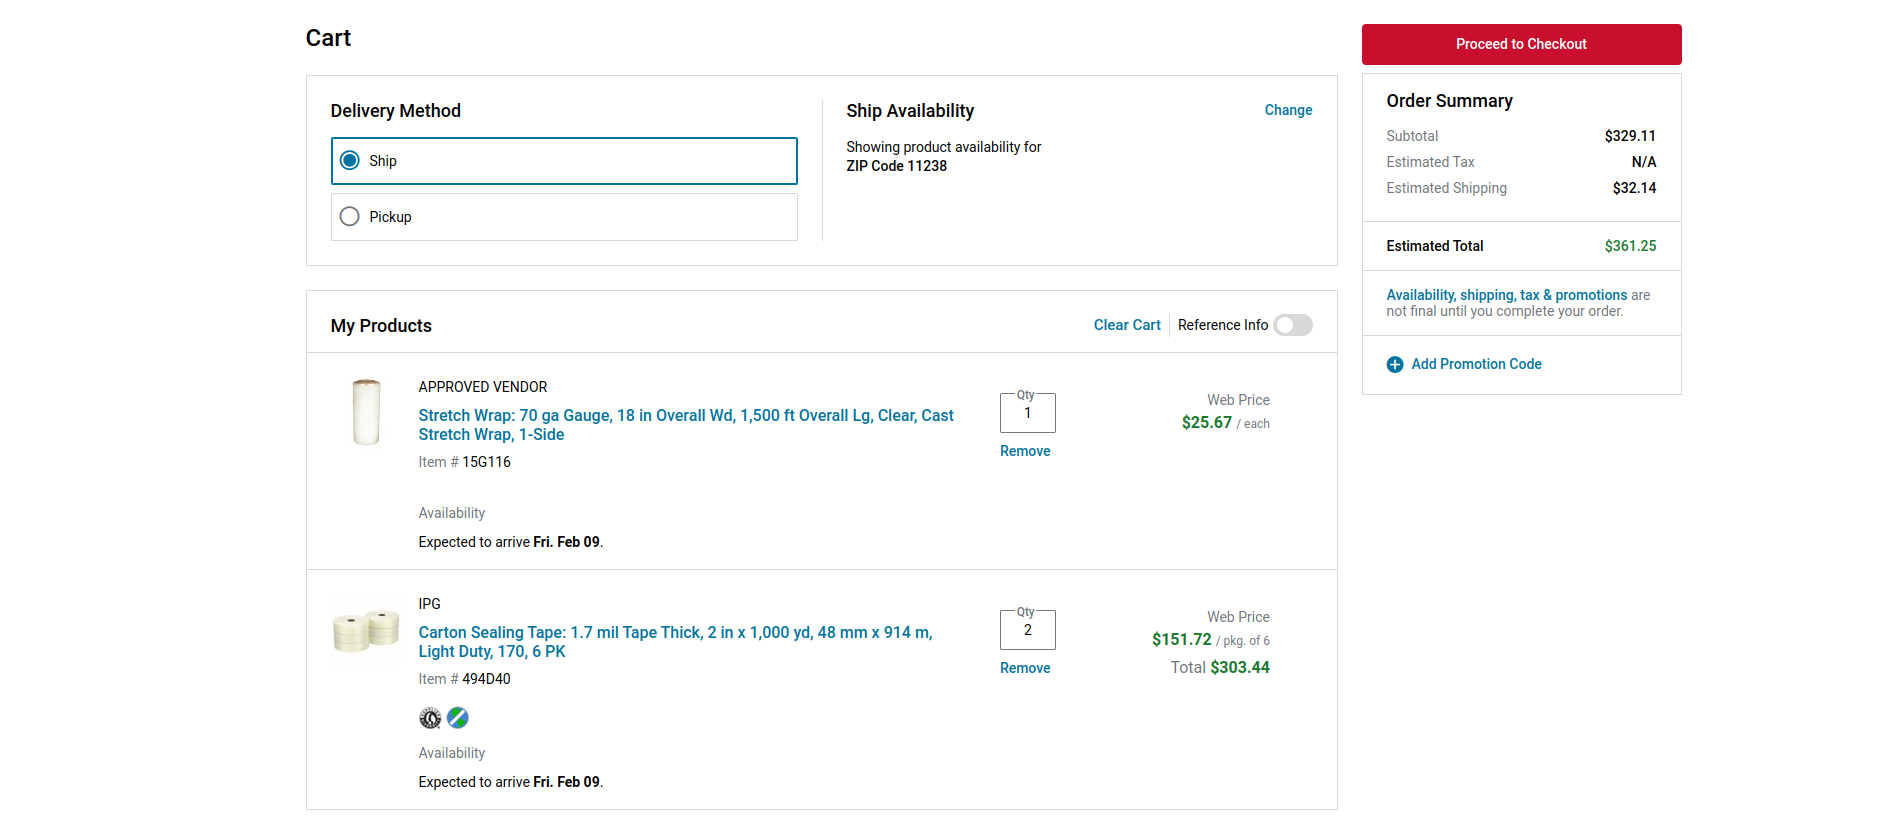Click the black circular certification seal badge
1881x818 pixels.
(x=430, y=718)
